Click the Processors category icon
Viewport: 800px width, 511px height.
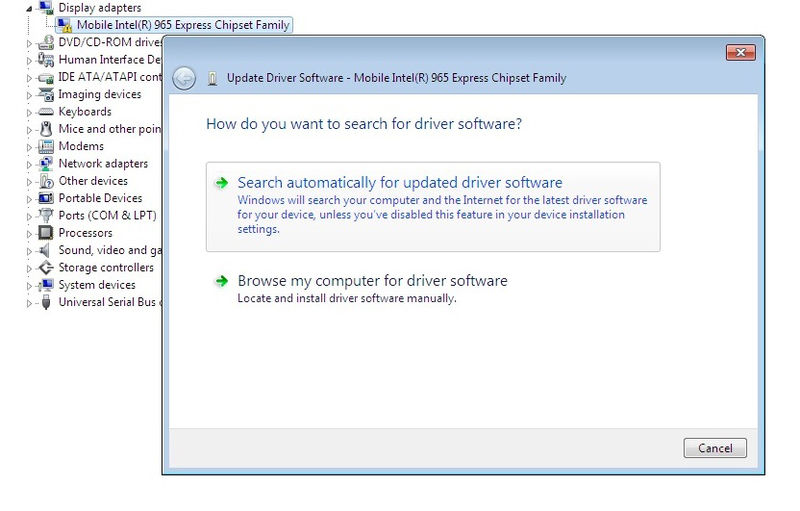[x=45, y=233]
